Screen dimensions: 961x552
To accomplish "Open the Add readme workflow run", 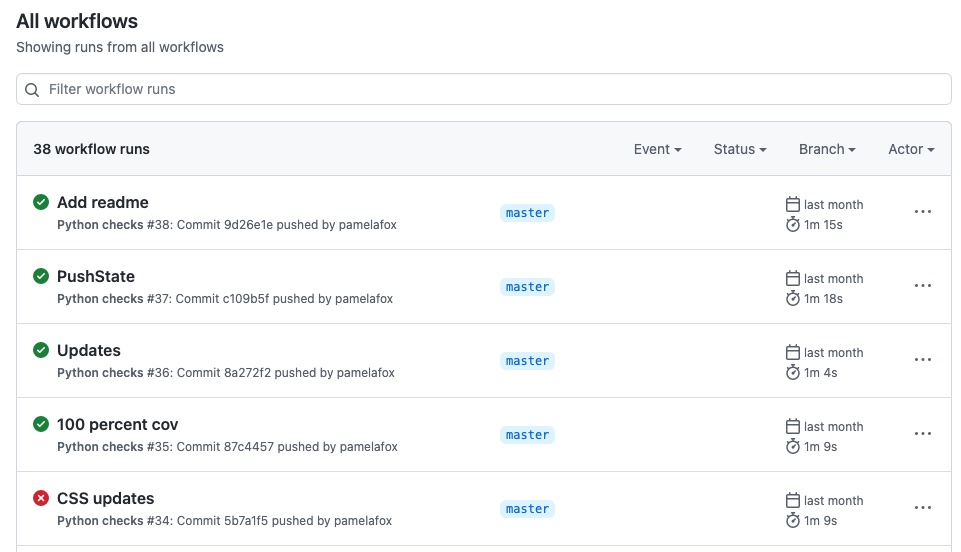I will coord(103,202).
